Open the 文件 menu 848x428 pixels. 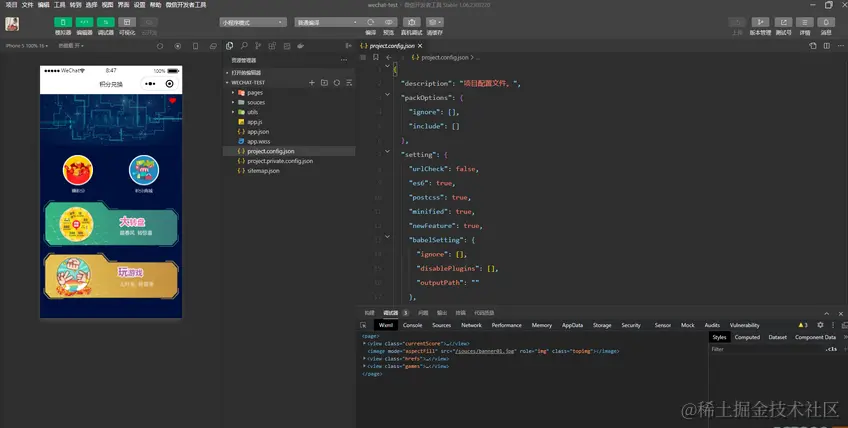27,5
